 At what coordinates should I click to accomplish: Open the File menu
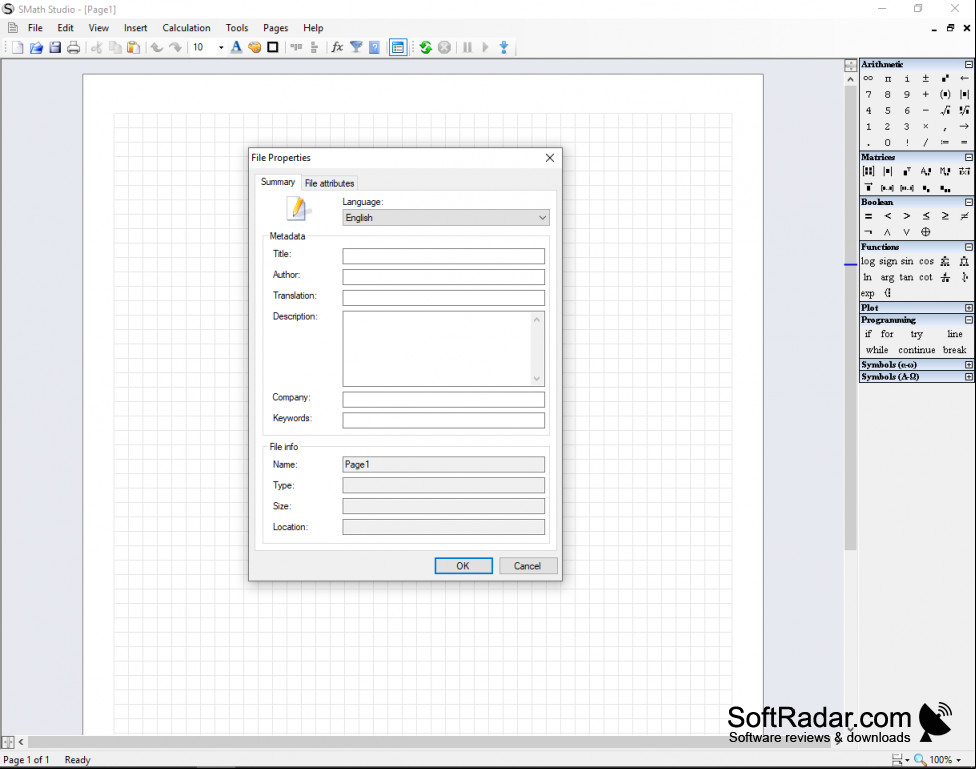point(35,28)
